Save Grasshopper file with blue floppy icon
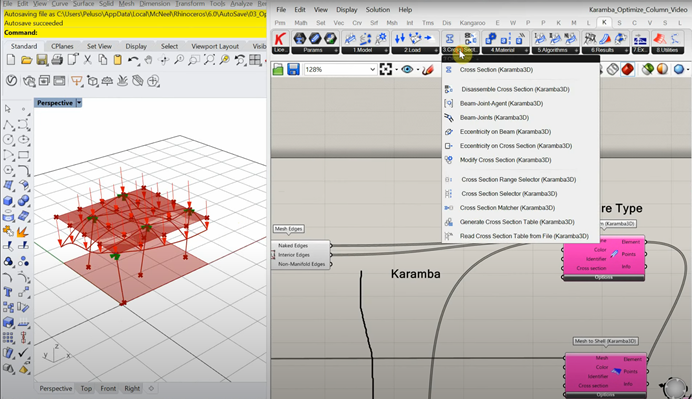 [293, 69]
